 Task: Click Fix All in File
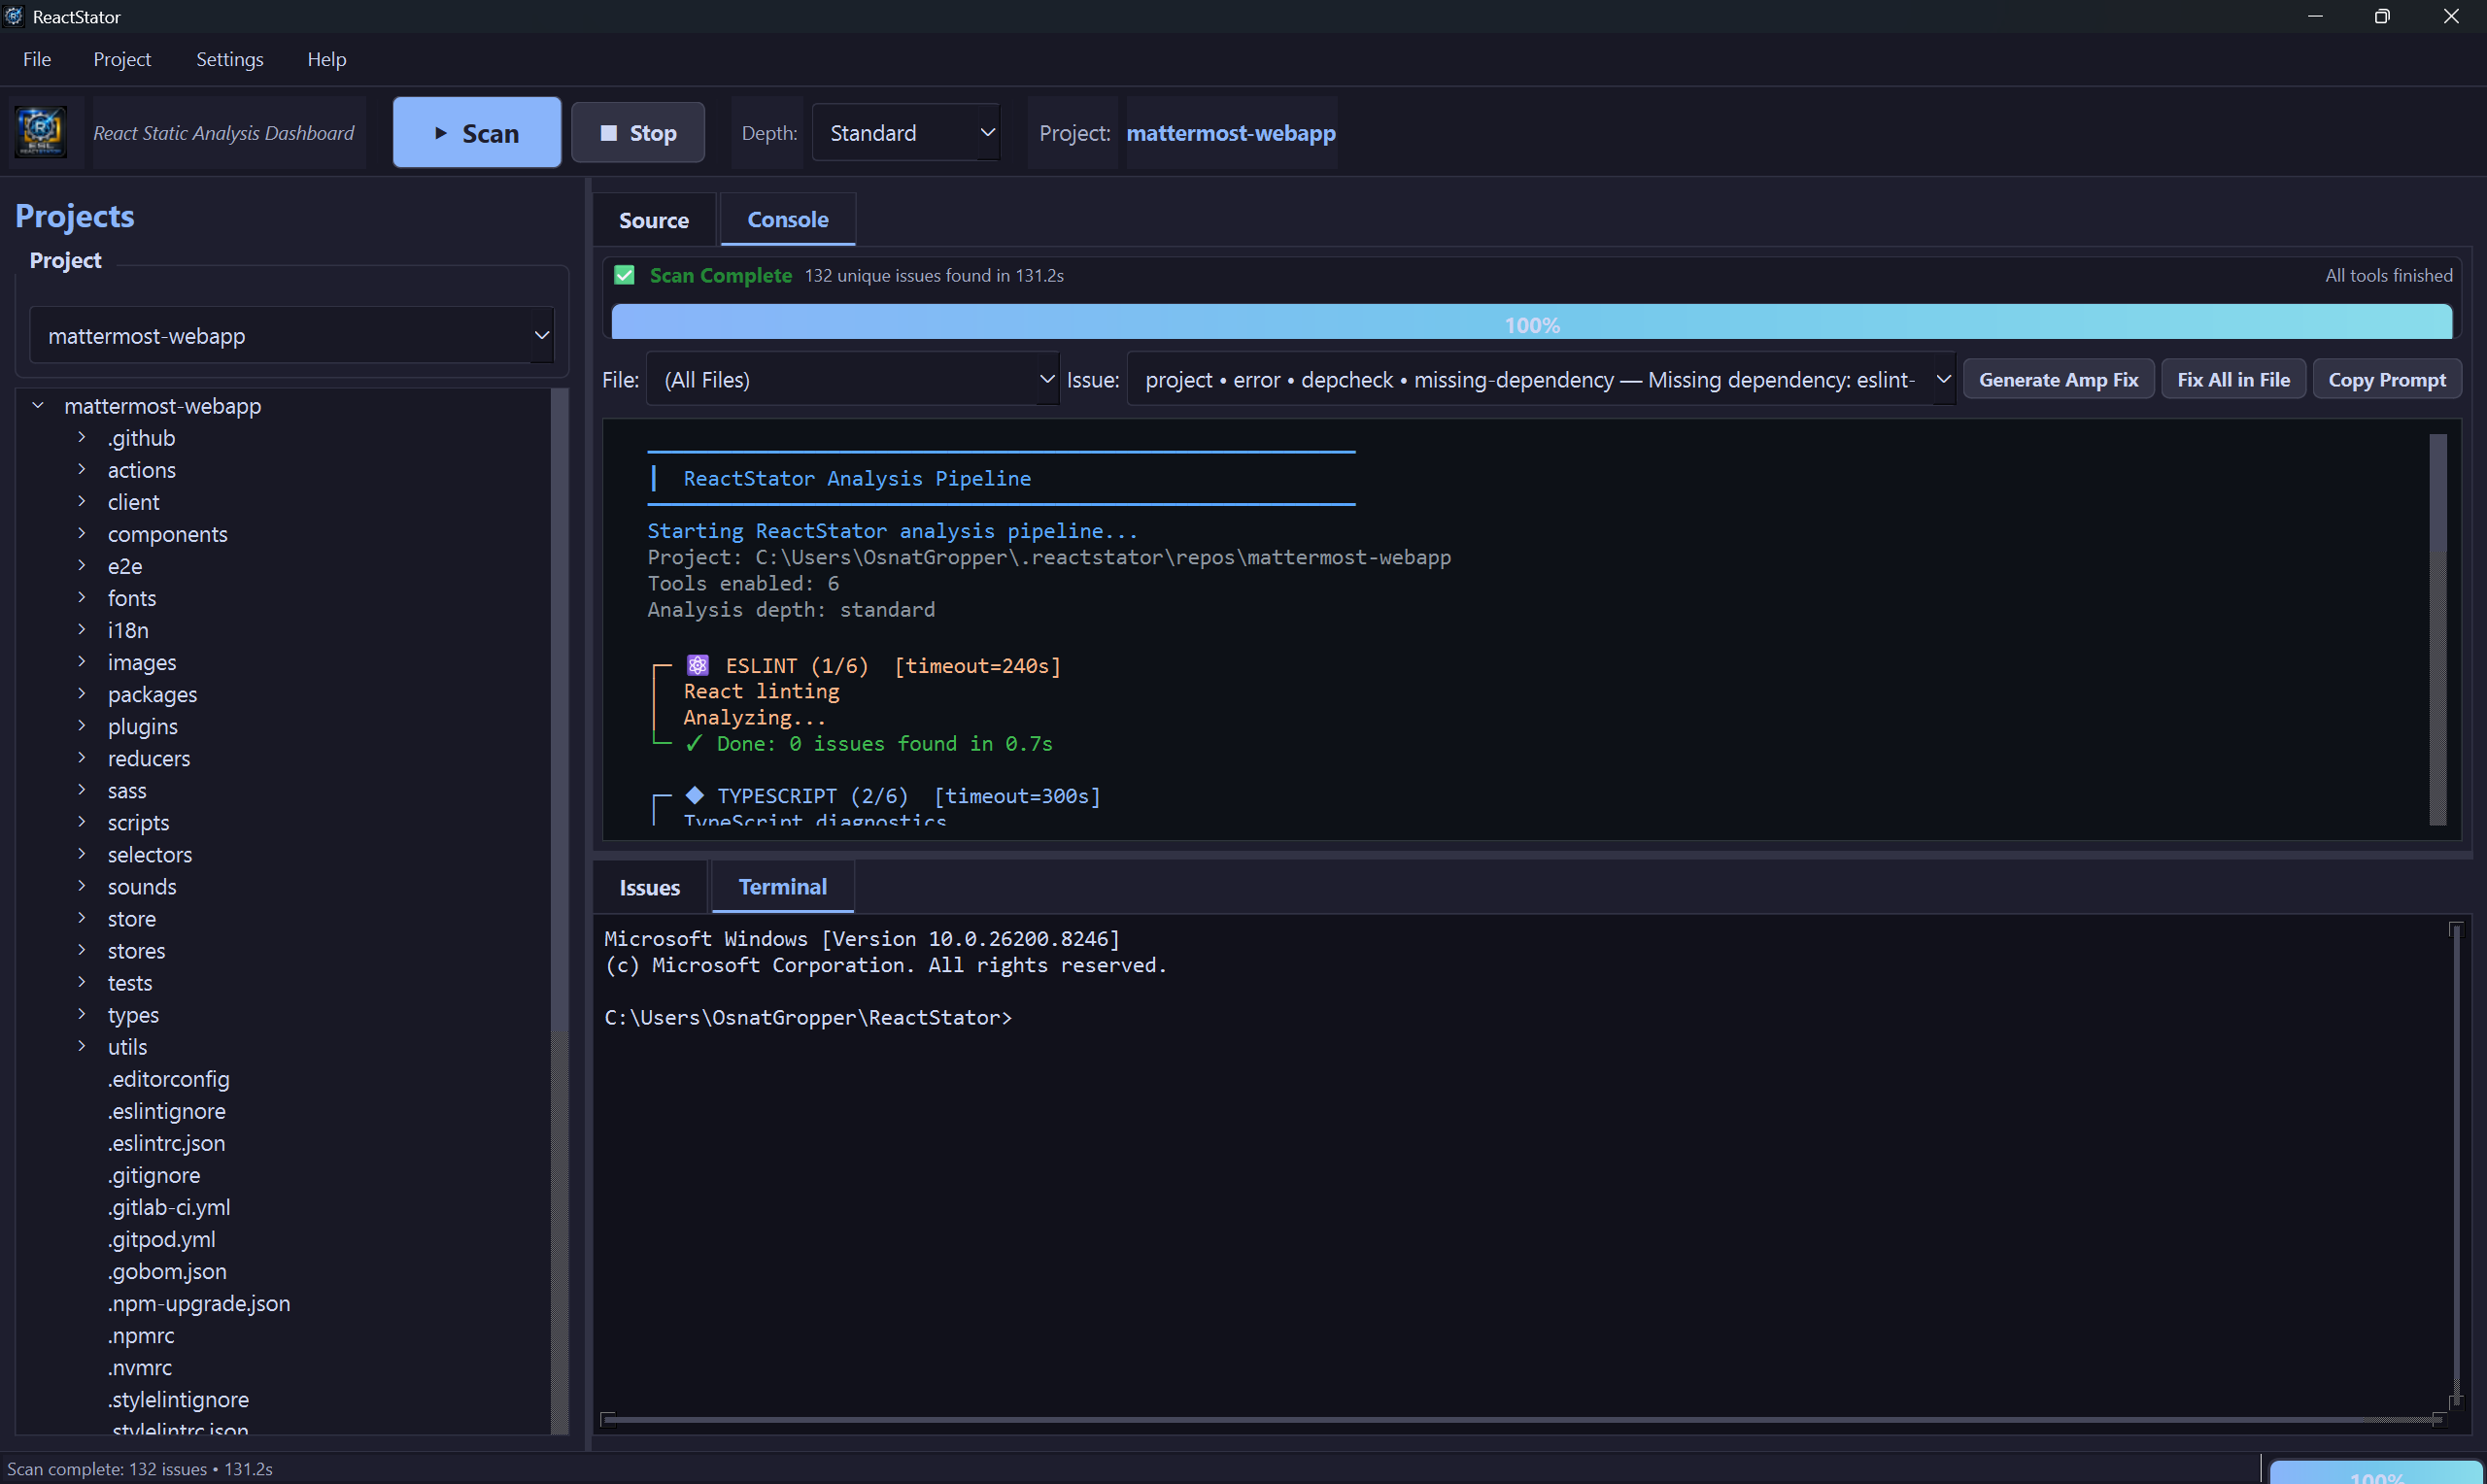[2233, 379]
